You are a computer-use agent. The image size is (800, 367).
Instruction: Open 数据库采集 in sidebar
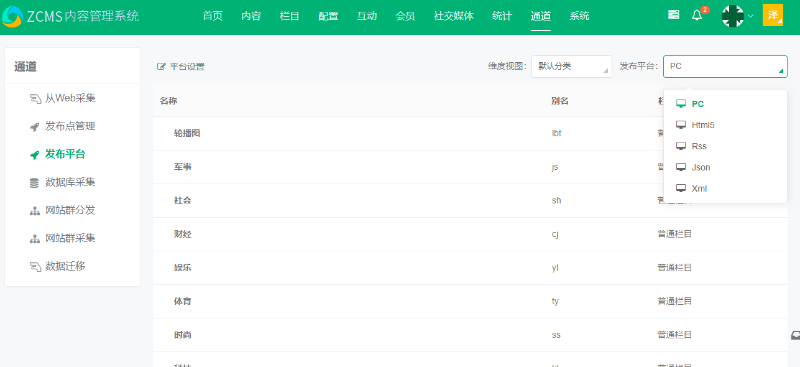click(70, 183)
